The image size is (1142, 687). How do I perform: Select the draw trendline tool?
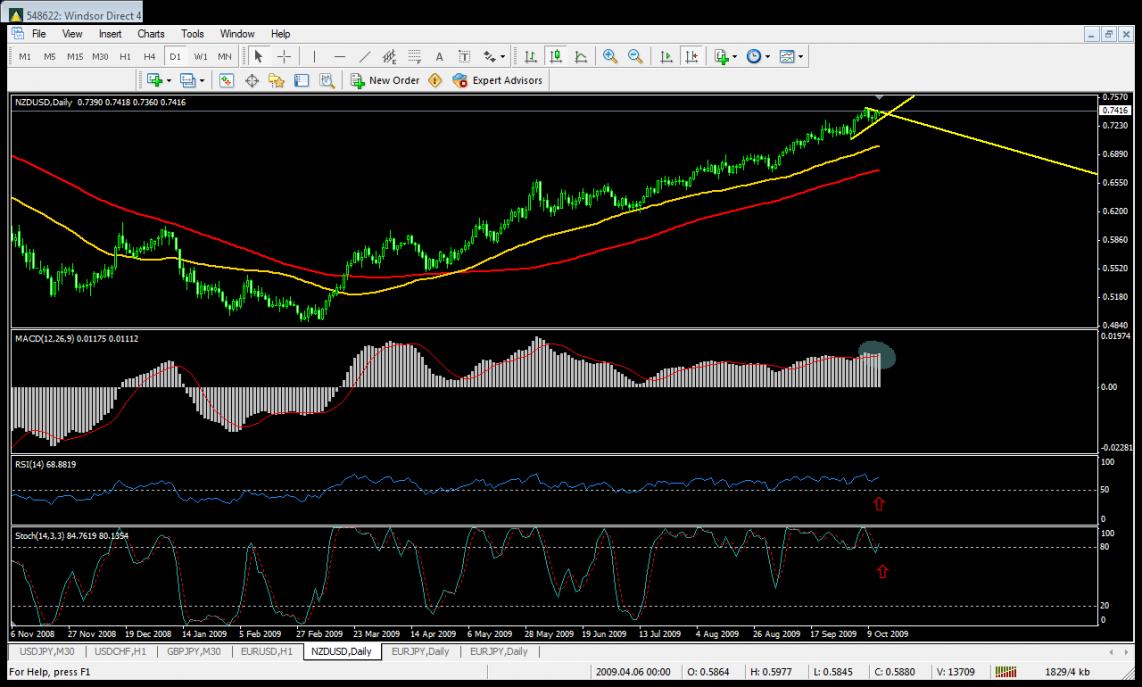[365, 57]
